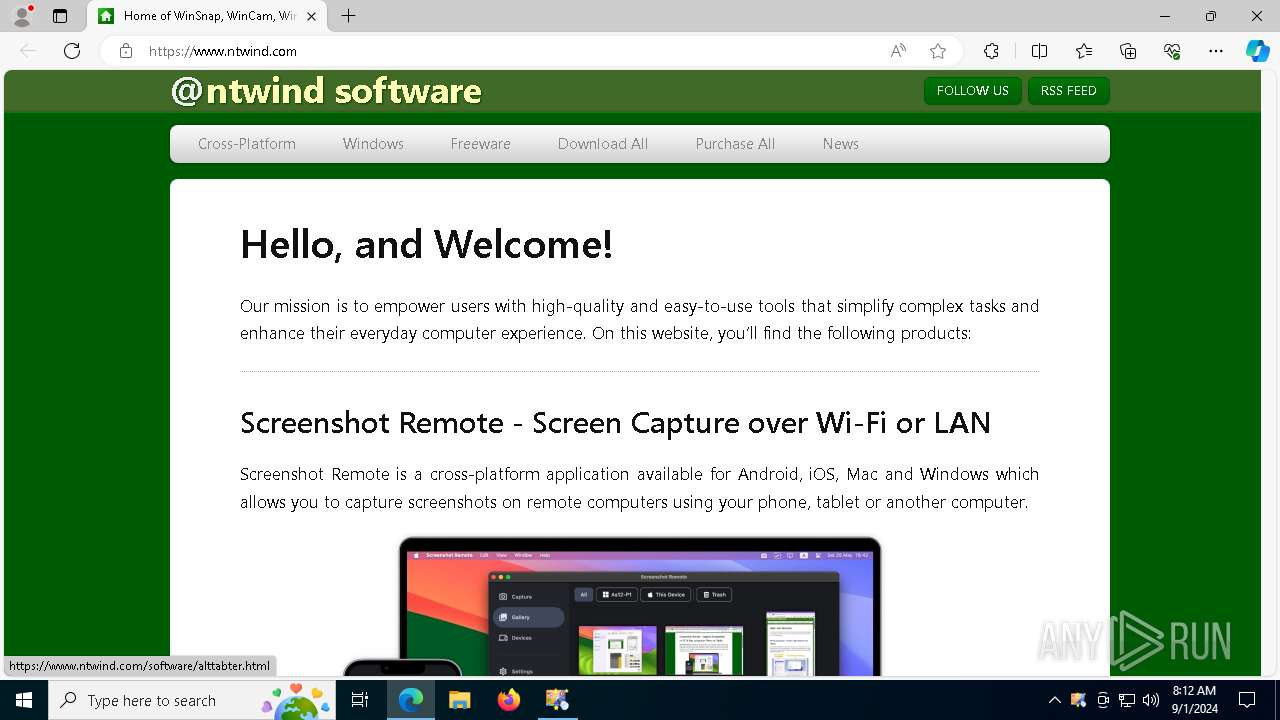Add this page to favorites star
The height and width of the screenshot is (720, 1280).
pos(937,51)
